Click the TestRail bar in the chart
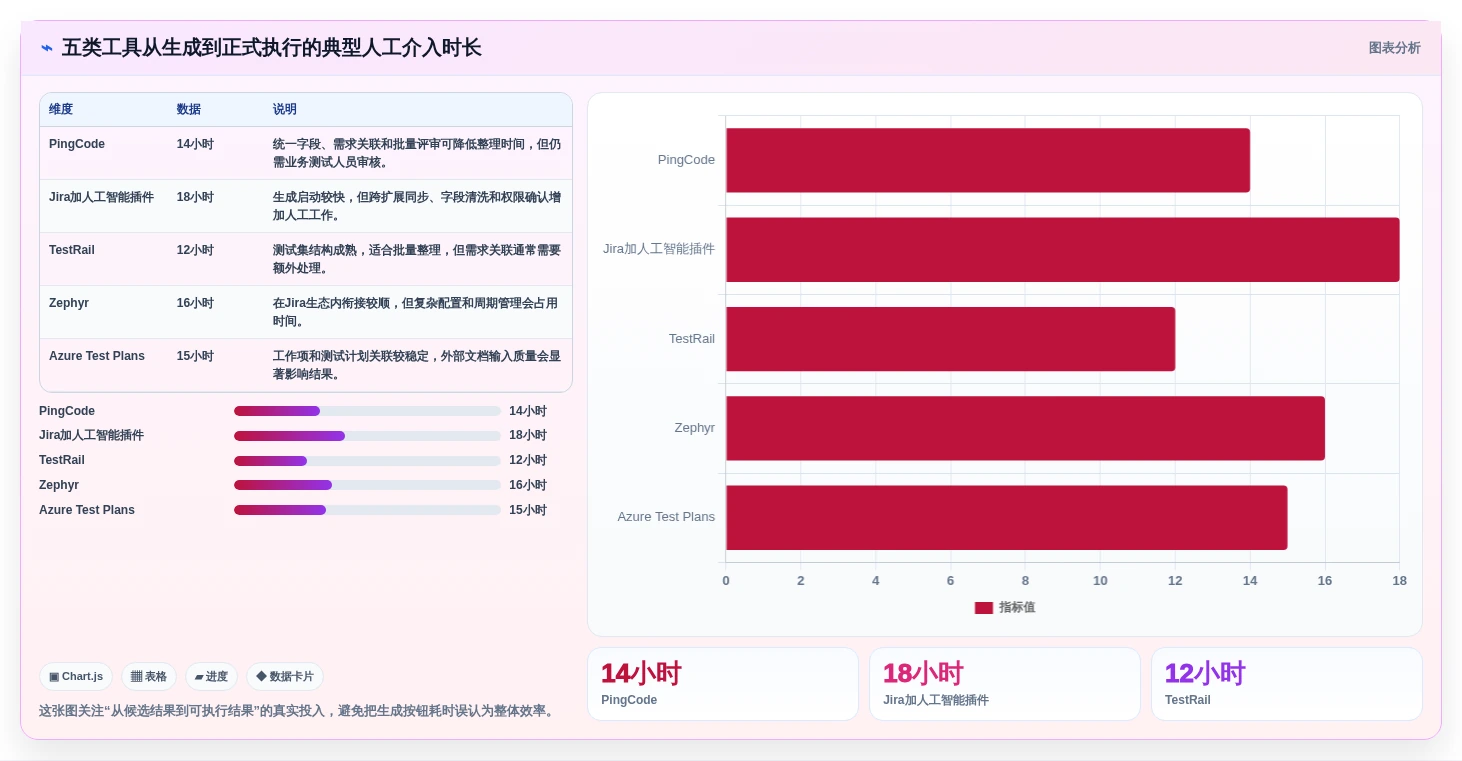Image resolution: width=1462 pixels, height=761 pixels. [950, 339]
